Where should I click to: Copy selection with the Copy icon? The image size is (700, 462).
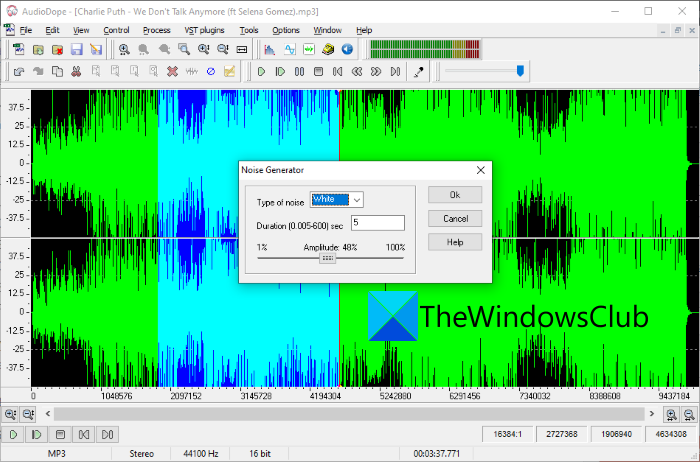pos(58,71)
